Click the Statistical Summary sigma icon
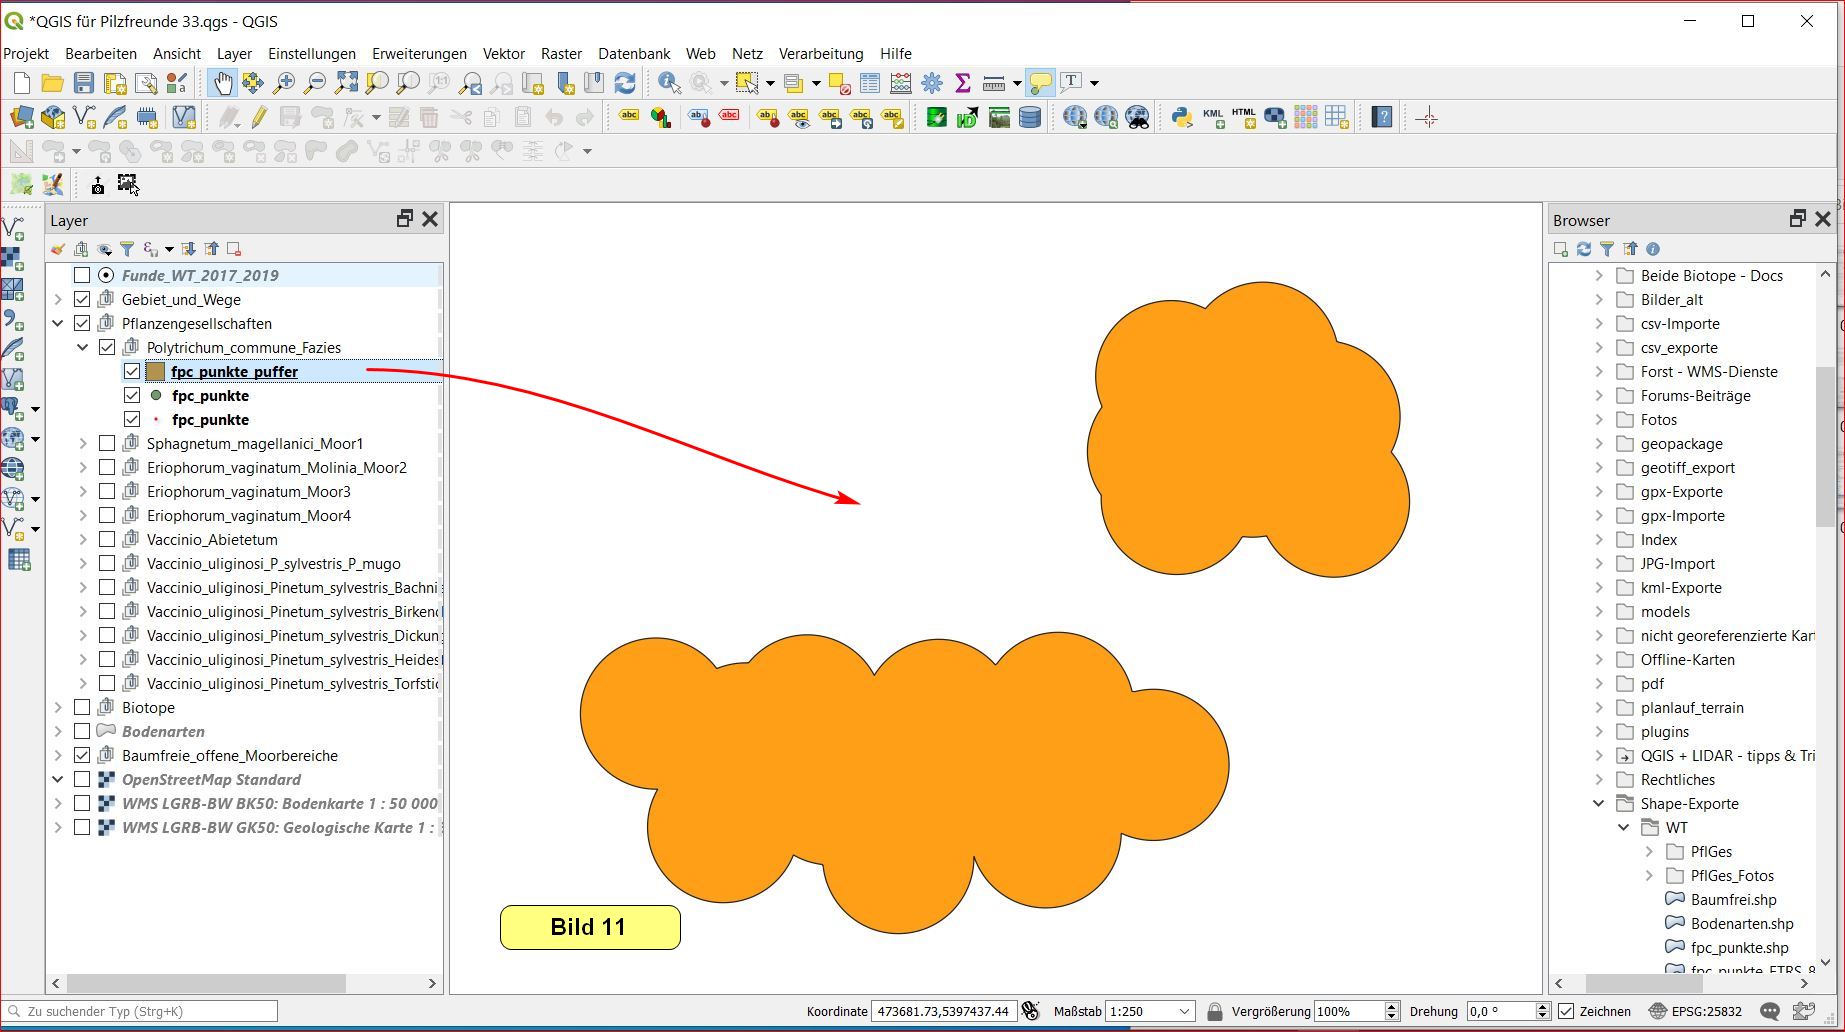 [963, 83]
